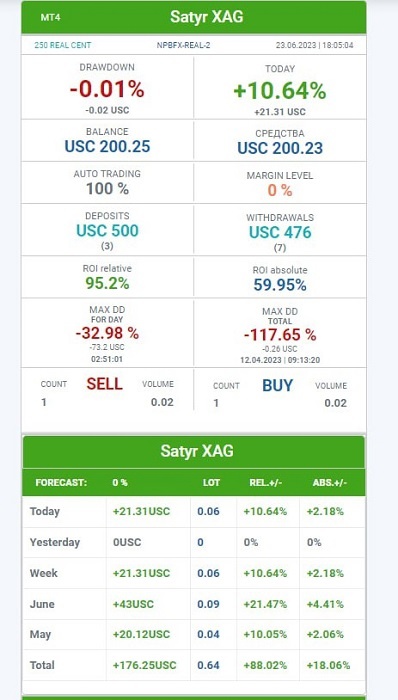Select the Max DD total -117.65 % cell
Viewport: 398px width, 700px height.
pos(280,334)
